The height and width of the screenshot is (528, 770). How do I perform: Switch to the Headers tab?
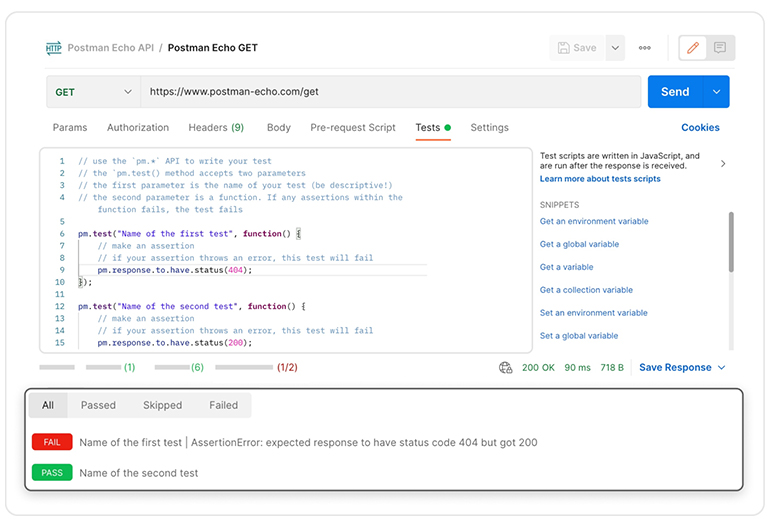point(216,128)
